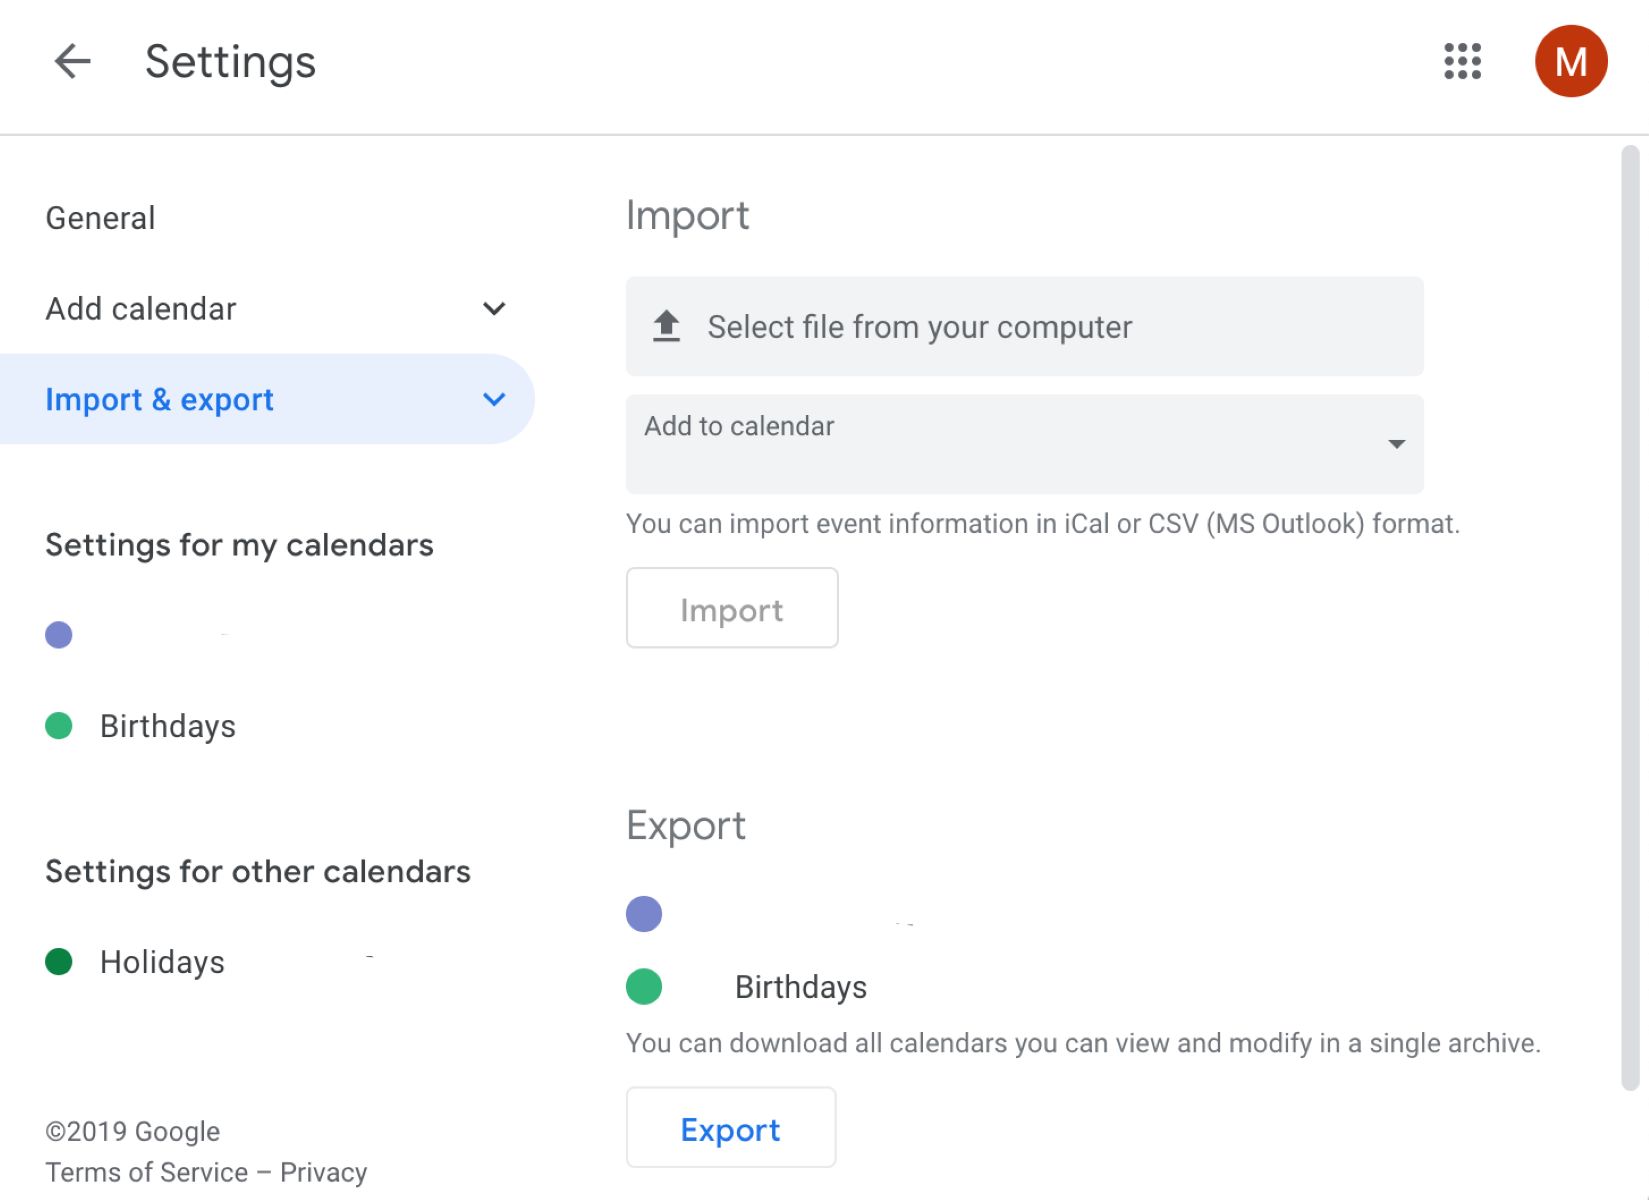Expand the Add calendar section

click(494, 308)
